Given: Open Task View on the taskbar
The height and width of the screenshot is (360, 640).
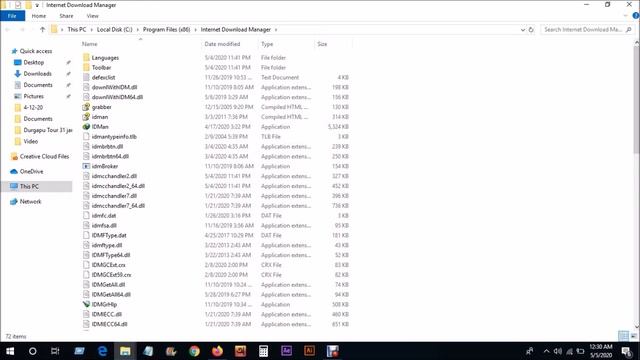Looking at the screenshot, I should 55,351.
